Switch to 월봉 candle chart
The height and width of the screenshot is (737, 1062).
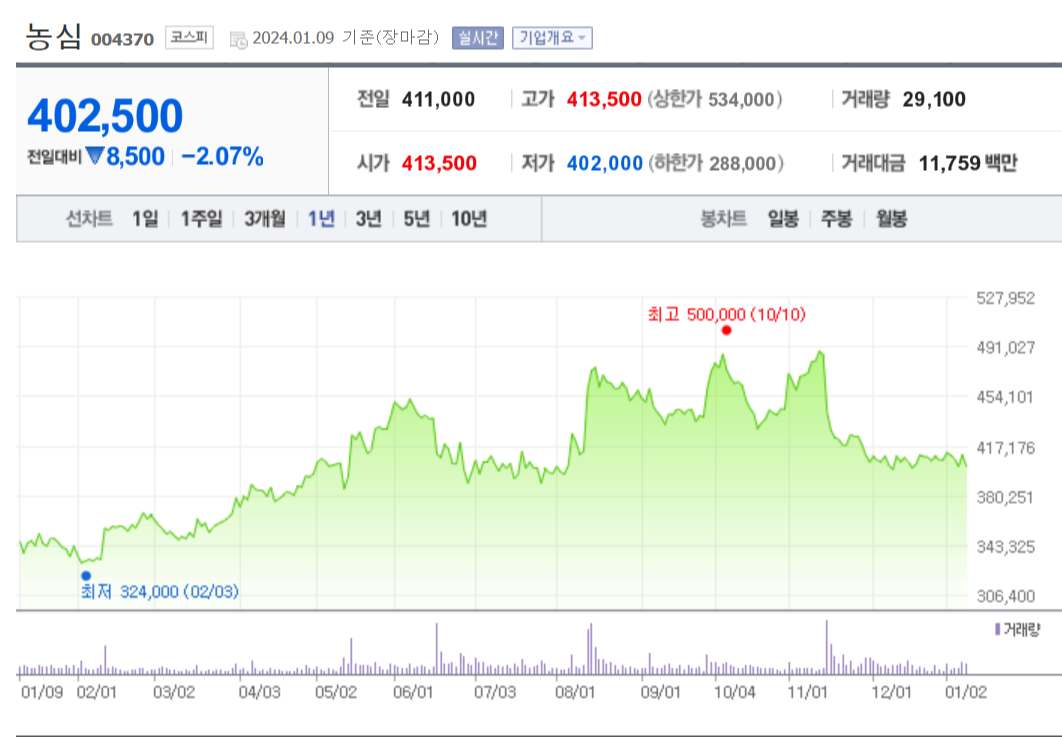[891, 219]
